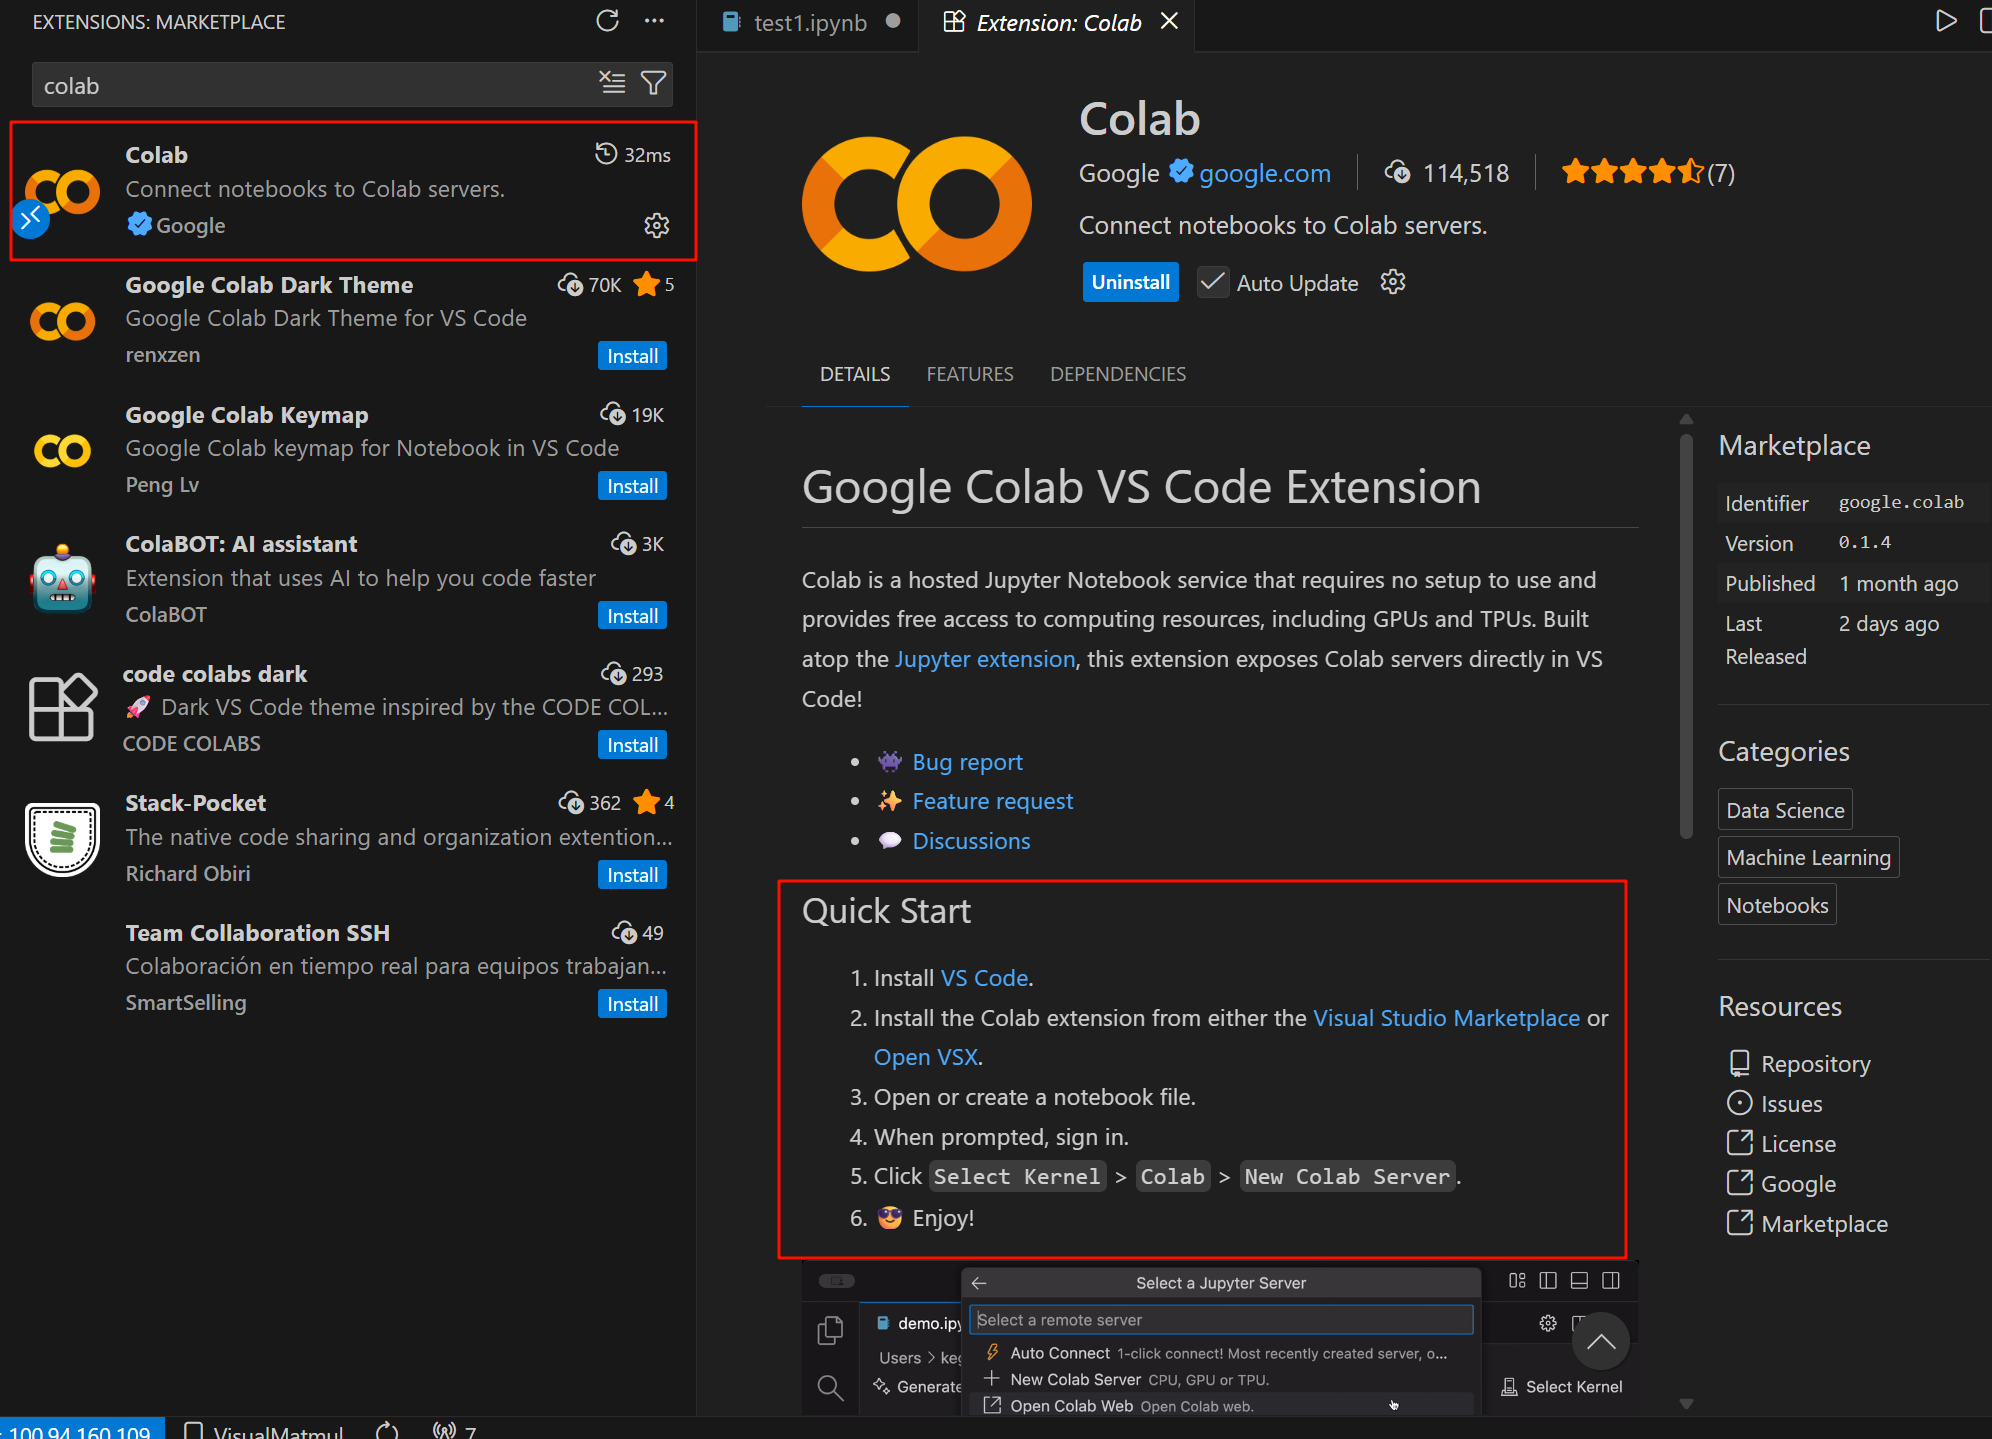This screenshot has height=1439, width=1992.
Task: Open the extensions views more actions menu
Action: point(654,21)
